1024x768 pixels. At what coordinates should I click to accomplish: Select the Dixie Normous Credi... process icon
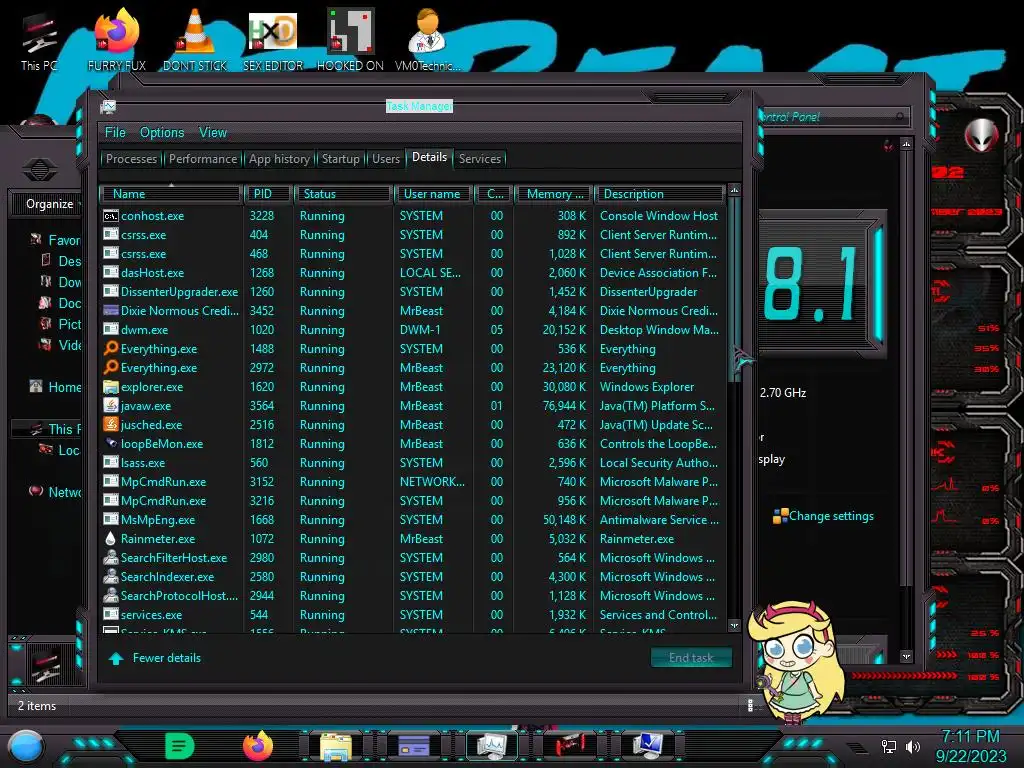click(x=110, y=311)
